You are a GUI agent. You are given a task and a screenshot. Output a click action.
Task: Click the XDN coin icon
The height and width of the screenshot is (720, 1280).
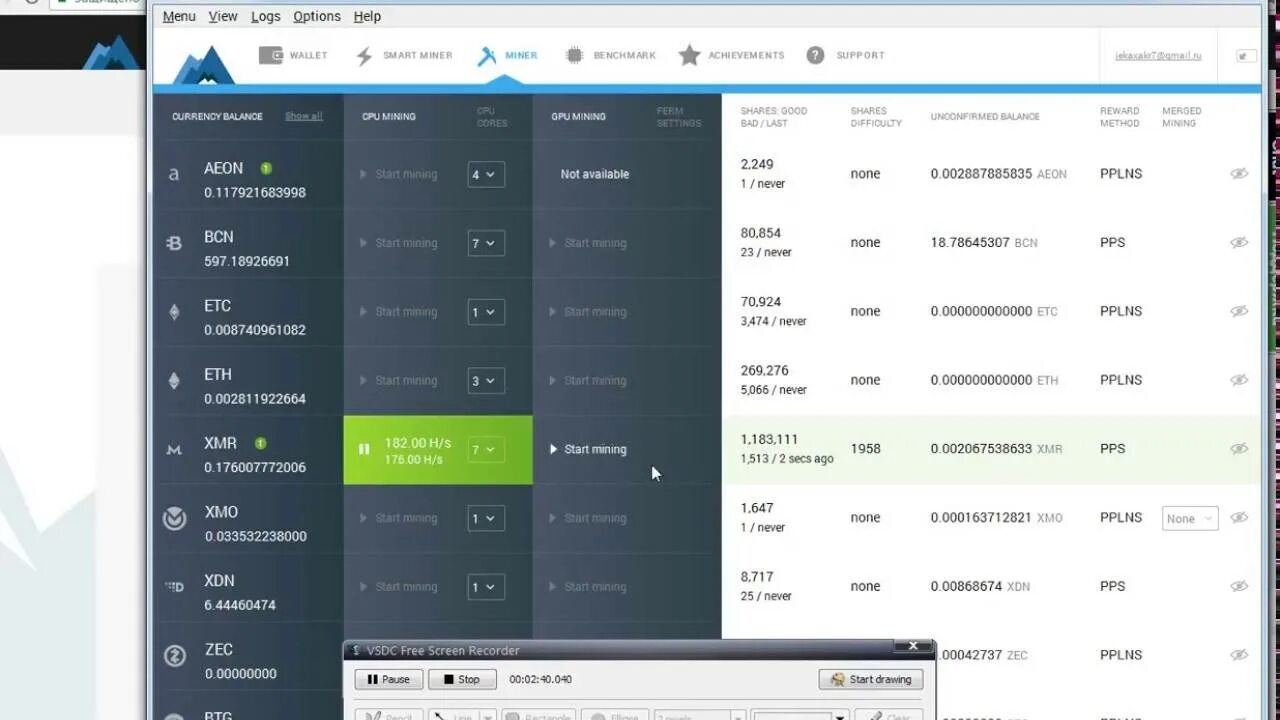pos(174,587)
